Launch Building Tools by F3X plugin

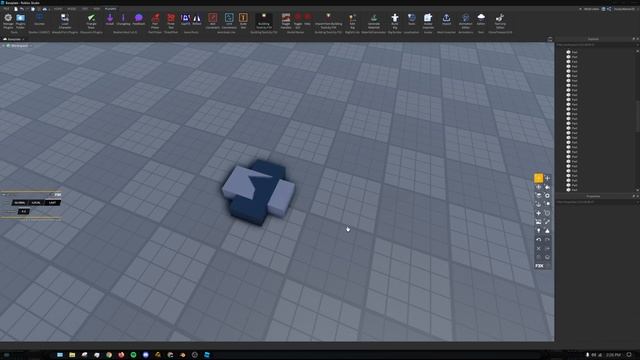coord(264,20)
